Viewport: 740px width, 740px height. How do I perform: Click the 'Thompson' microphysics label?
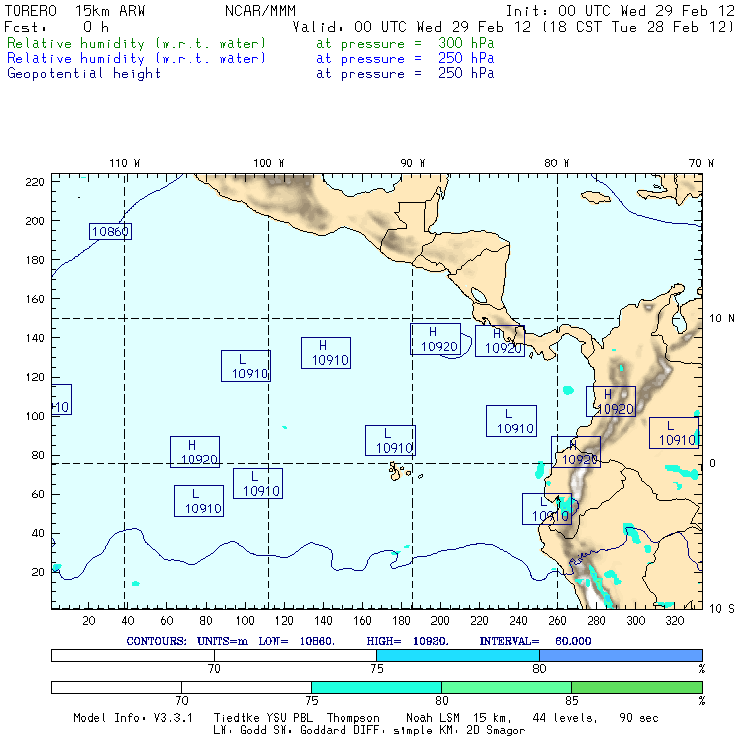coord(353,718)
